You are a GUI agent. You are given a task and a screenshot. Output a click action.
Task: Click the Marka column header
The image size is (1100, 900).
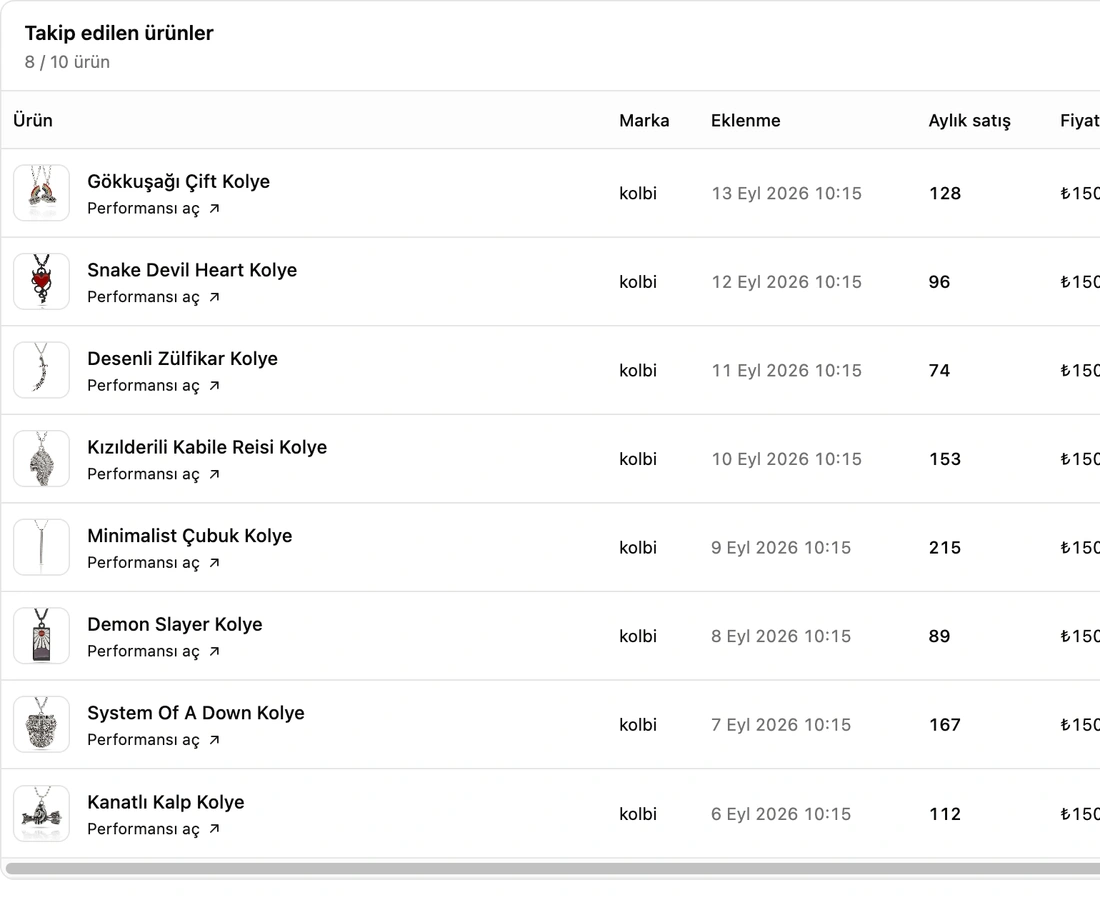click(644, 120)
